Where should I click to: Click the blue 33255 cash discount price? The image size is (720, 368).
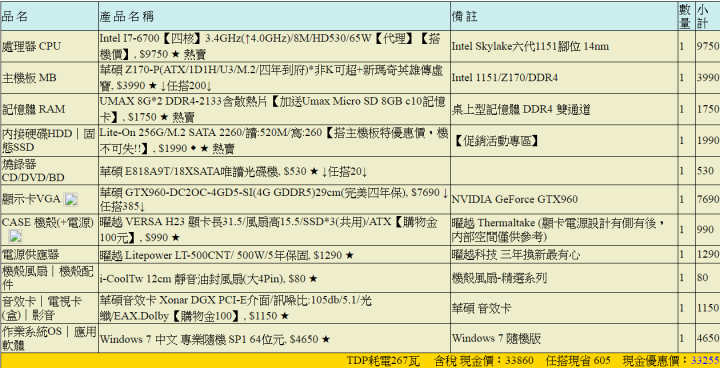click(705, 361)
